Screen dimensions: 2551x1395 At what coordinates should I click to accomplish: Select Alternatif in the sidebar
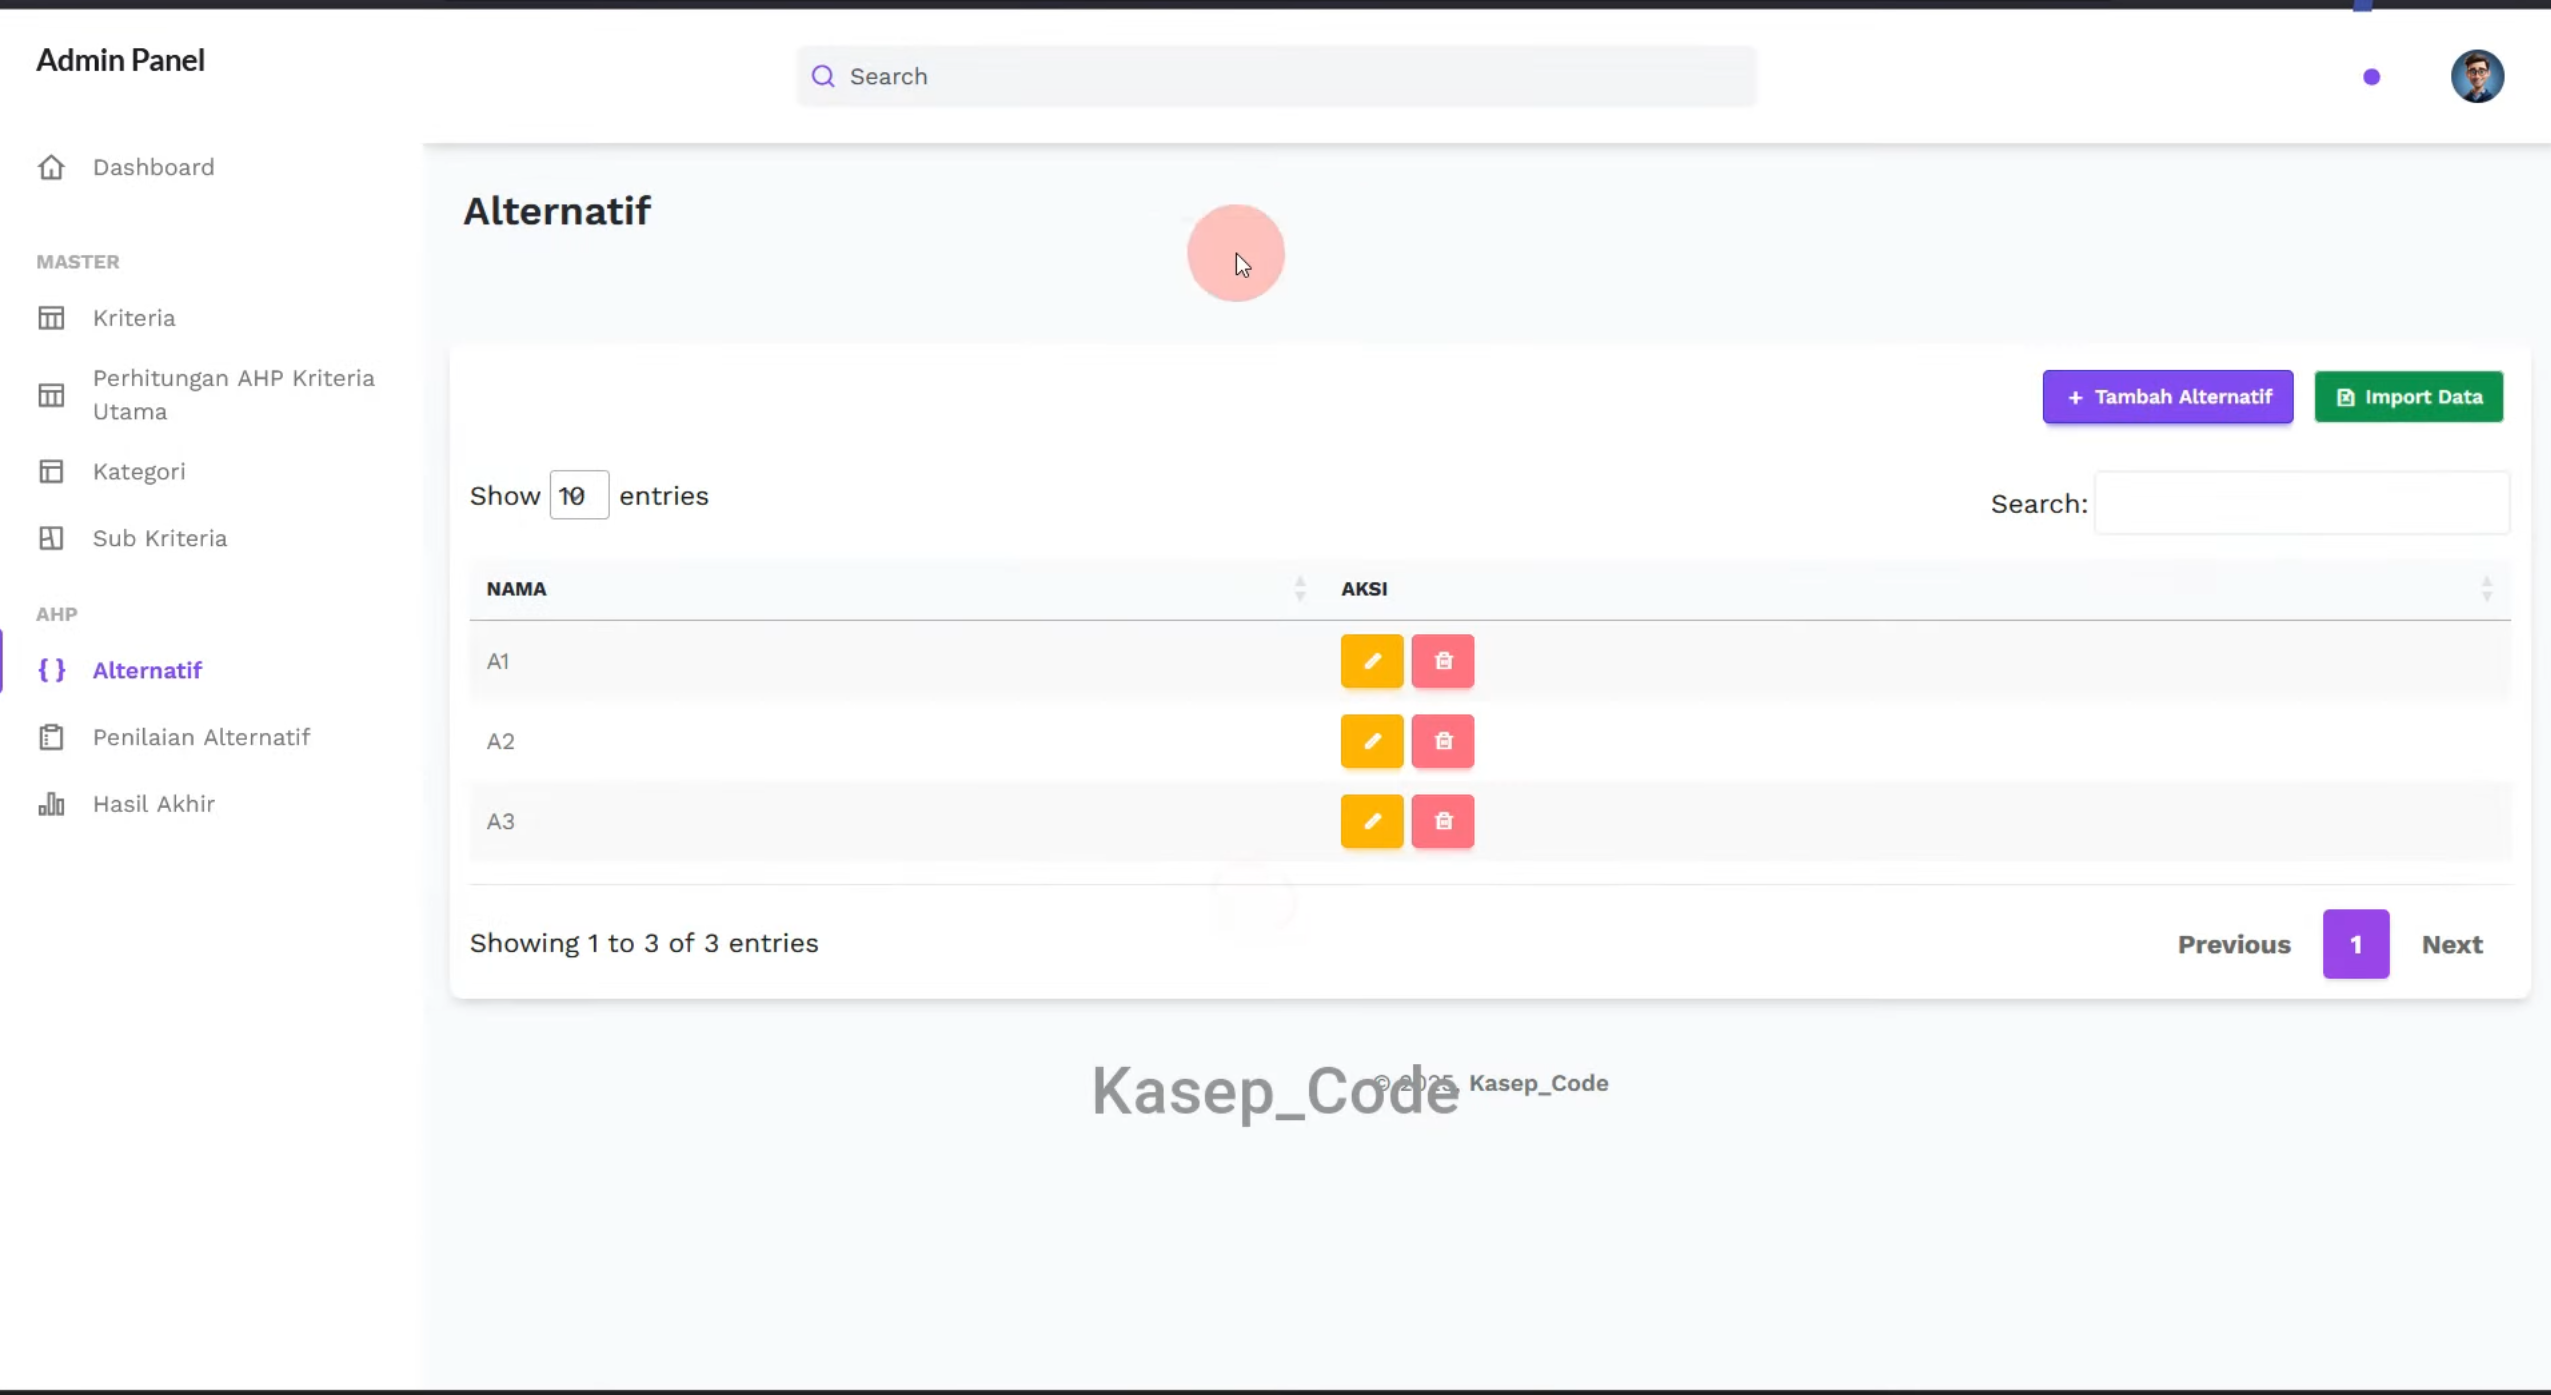pos(147,670)
